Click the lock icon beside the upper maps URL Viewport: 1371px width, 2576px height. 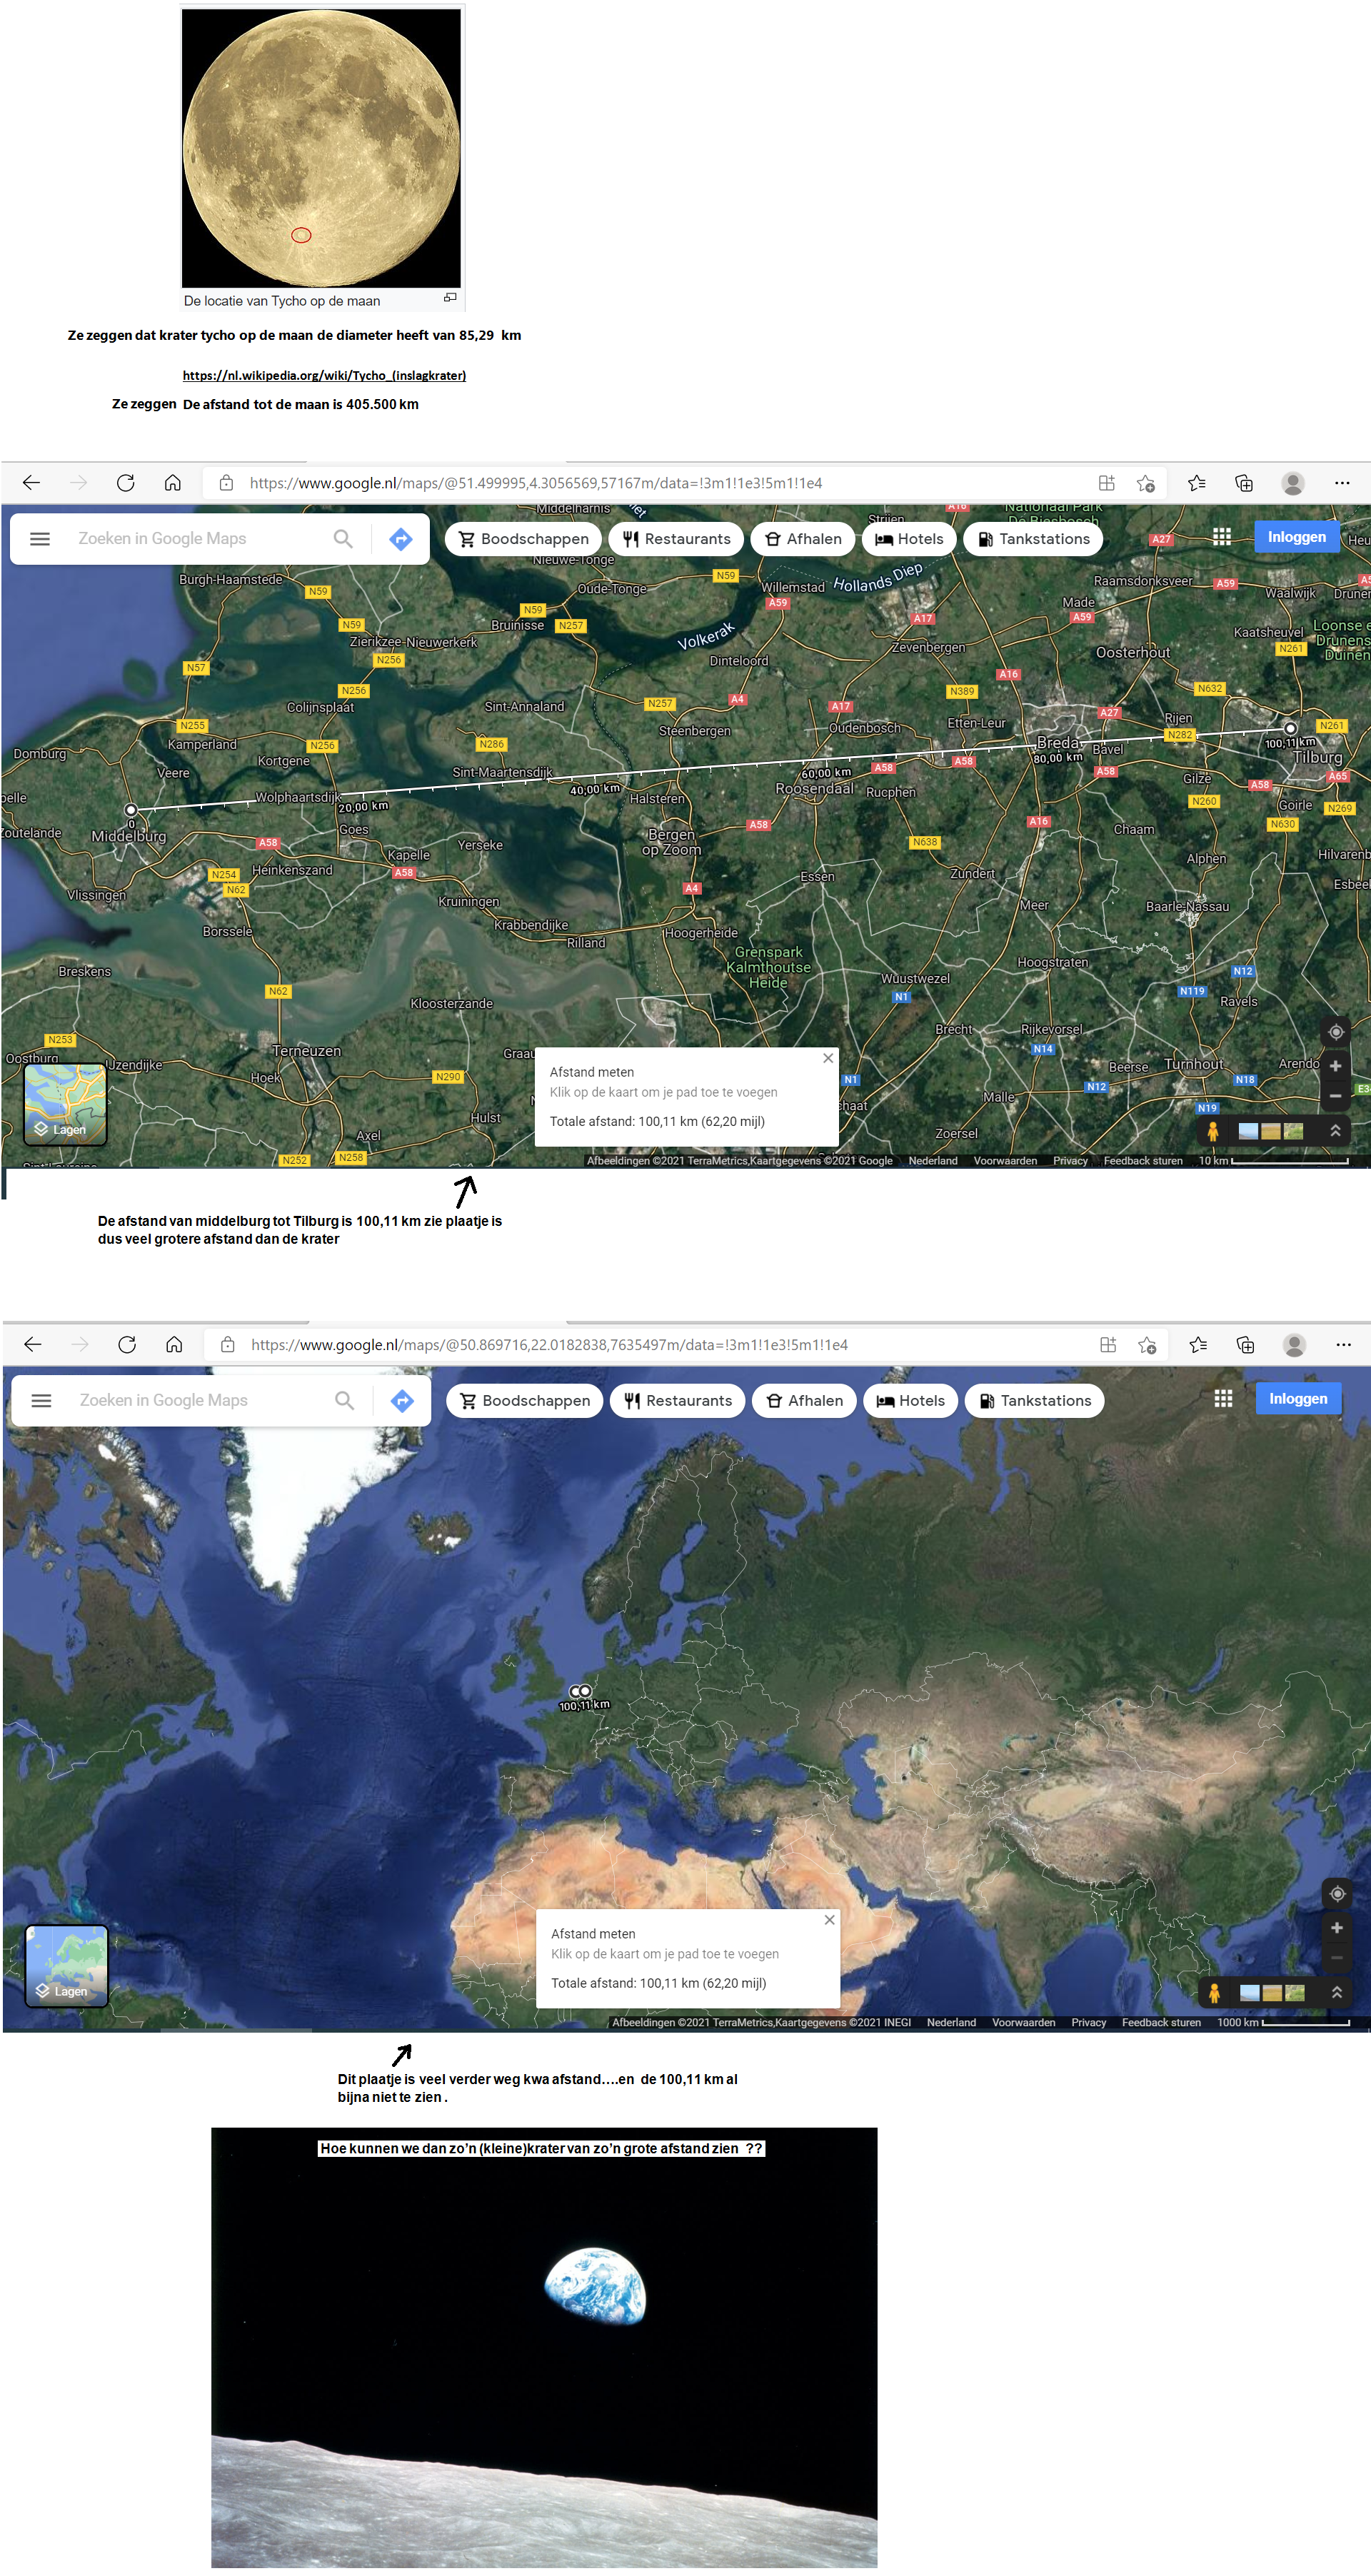pos(226,483)
